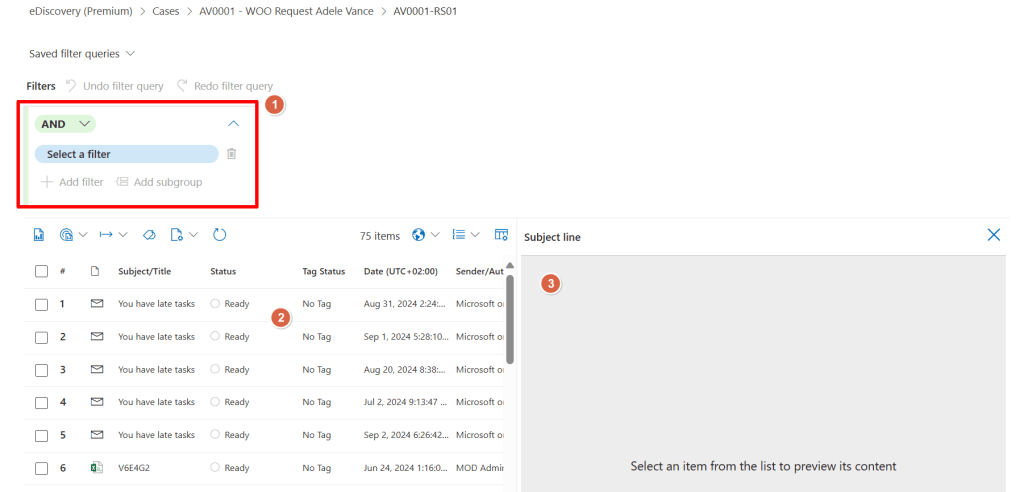1024x492 pixels.
Task: Refresh the review set list
Action: tap(220, 235)
